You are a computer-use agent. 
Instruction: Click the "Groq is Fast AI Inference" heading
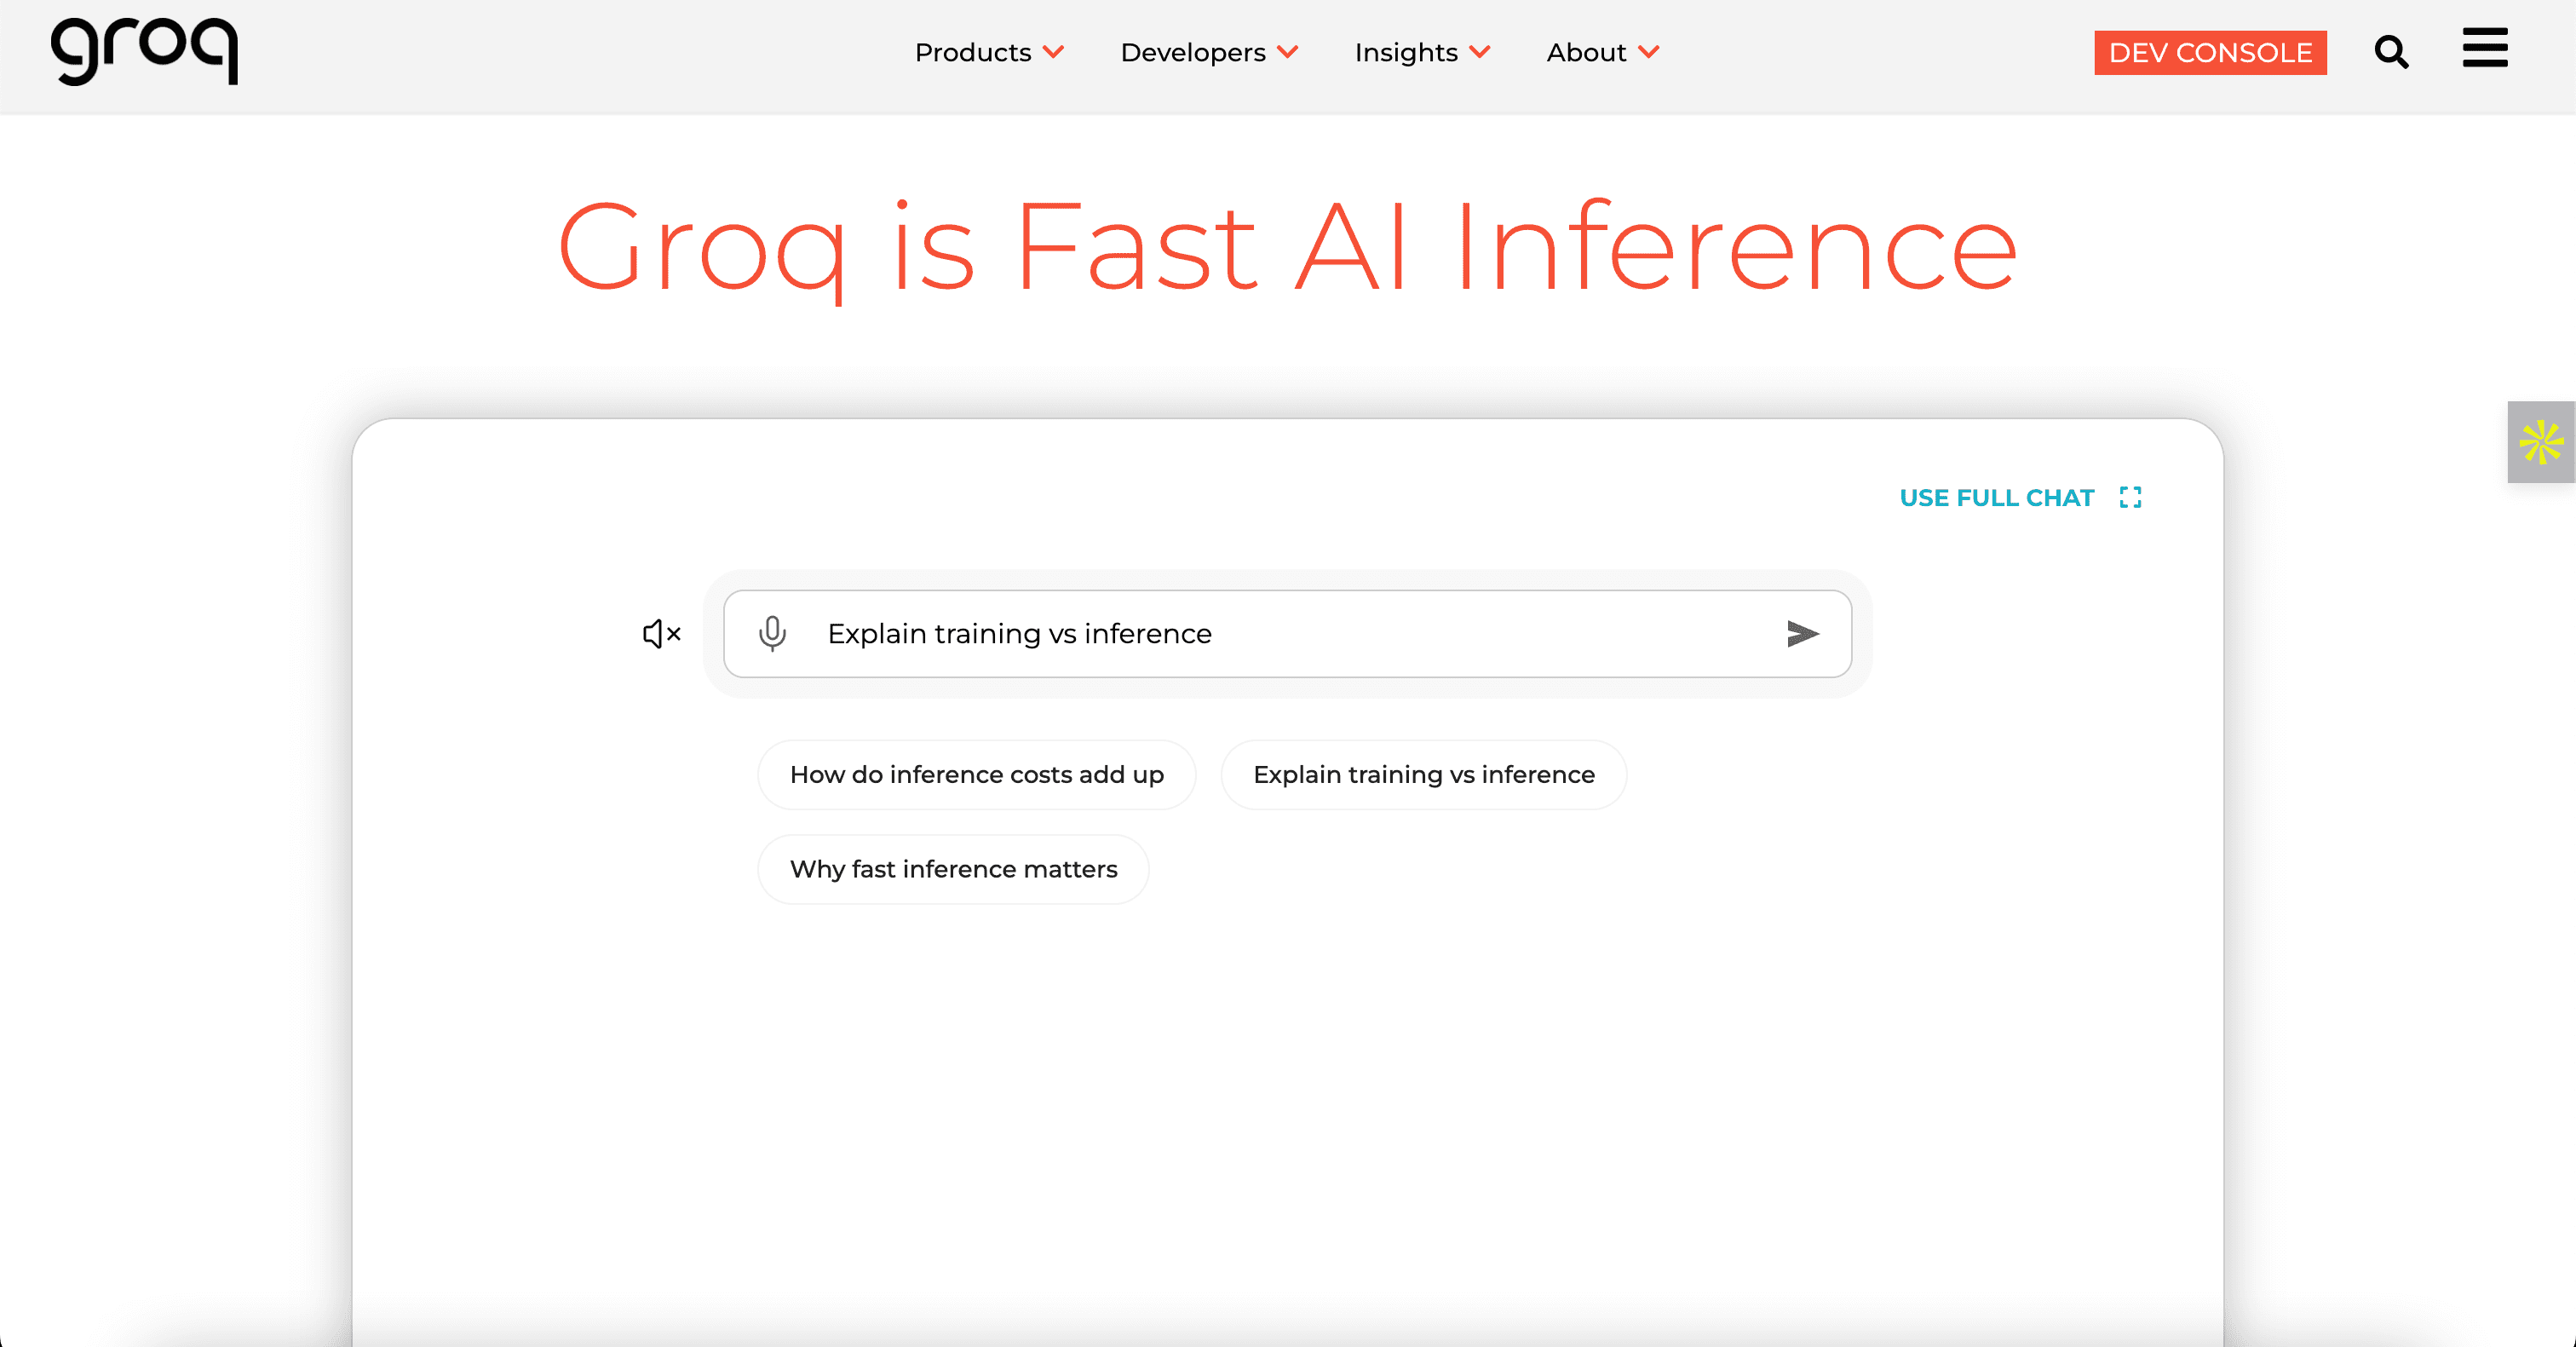(1288, 248)
